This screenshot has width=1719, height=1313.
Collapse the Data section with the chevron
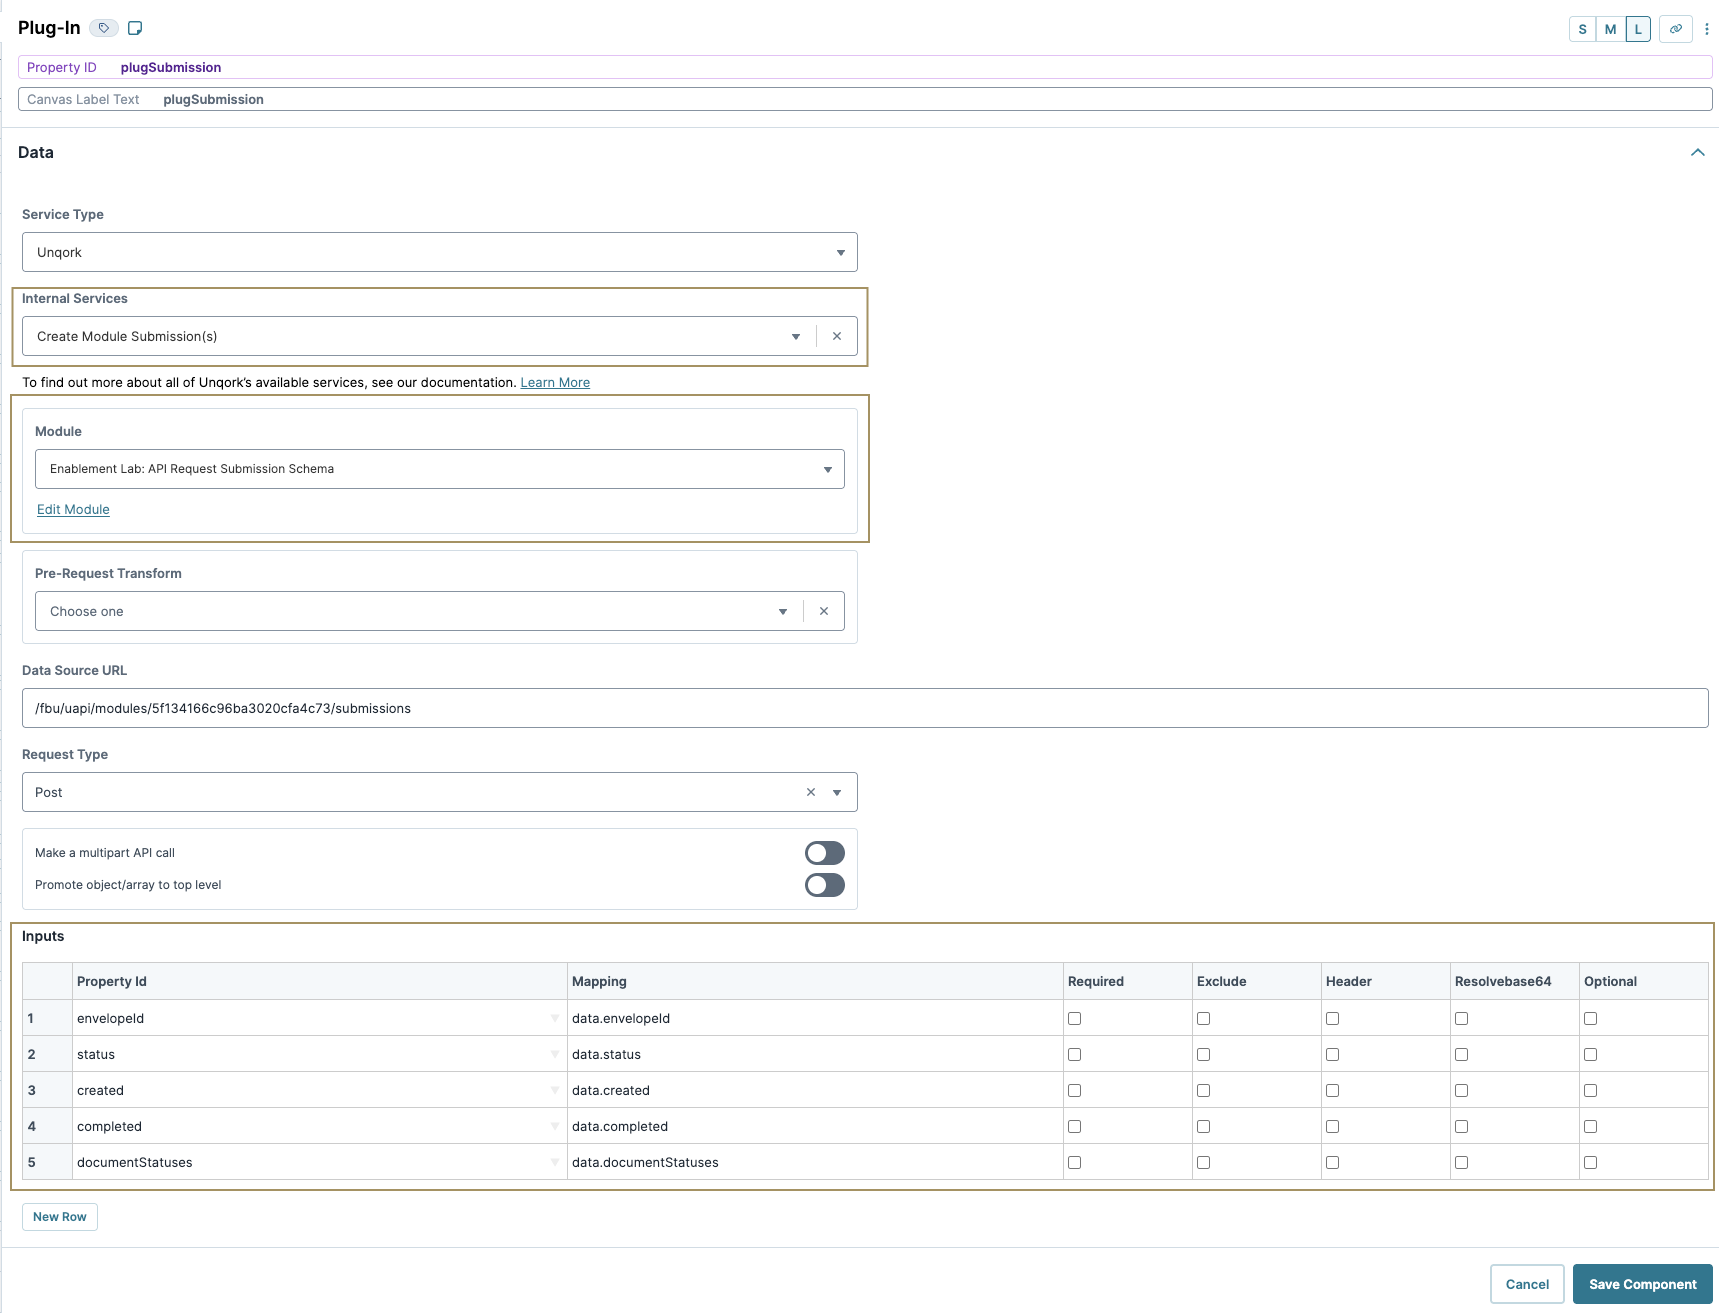1697,152
